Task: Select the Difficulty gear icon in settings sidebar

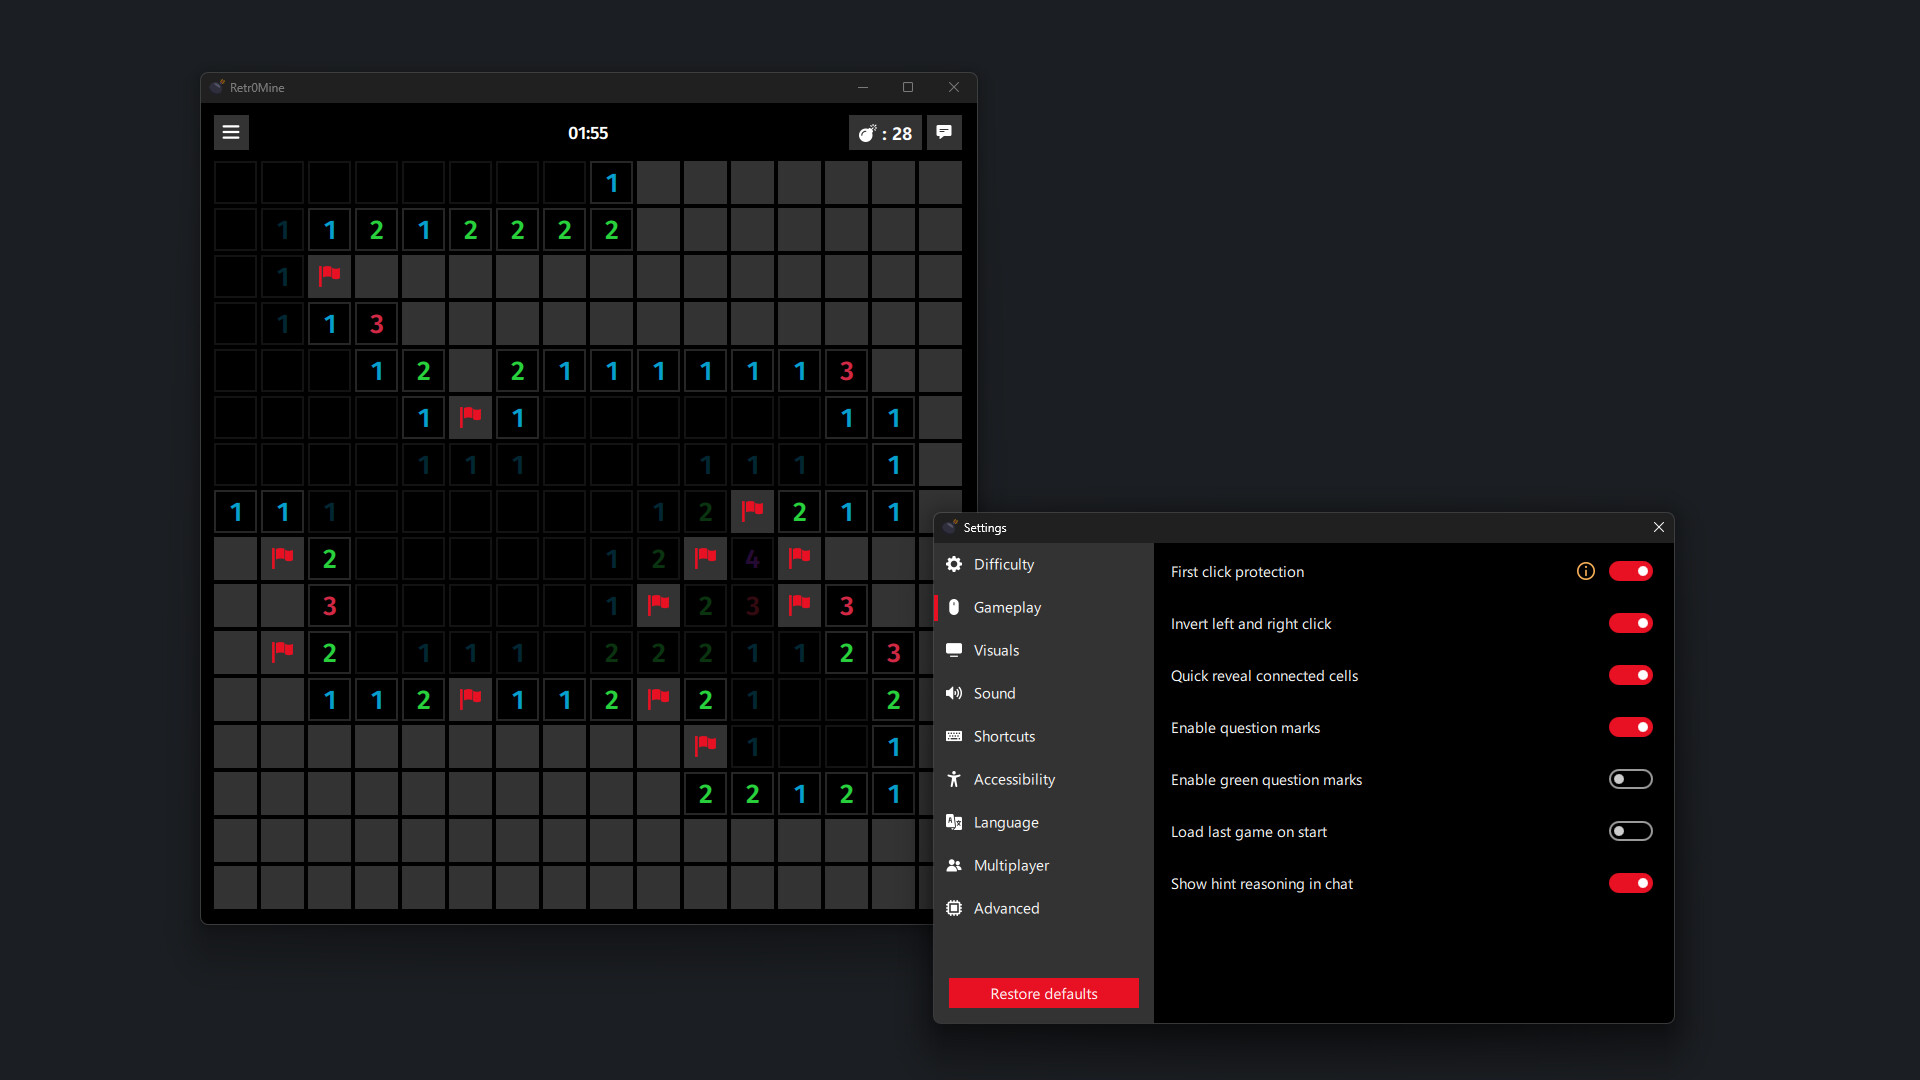Action: coord(955,564)
